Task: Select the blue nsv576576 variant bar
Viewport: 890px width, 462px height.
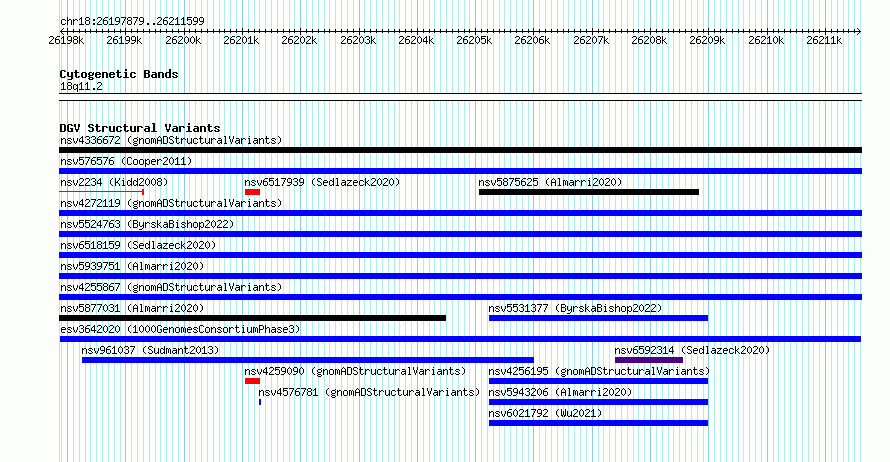Action: pos(460,171)
